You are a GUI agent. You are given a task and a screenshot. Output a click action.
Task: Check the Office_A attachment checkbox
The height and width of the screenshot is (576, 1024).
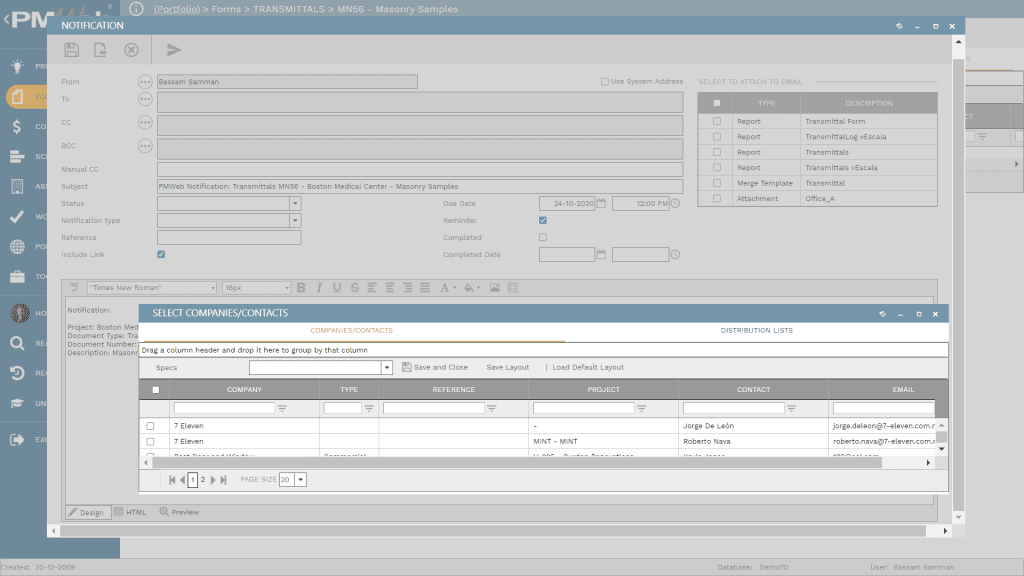[717, 199]
